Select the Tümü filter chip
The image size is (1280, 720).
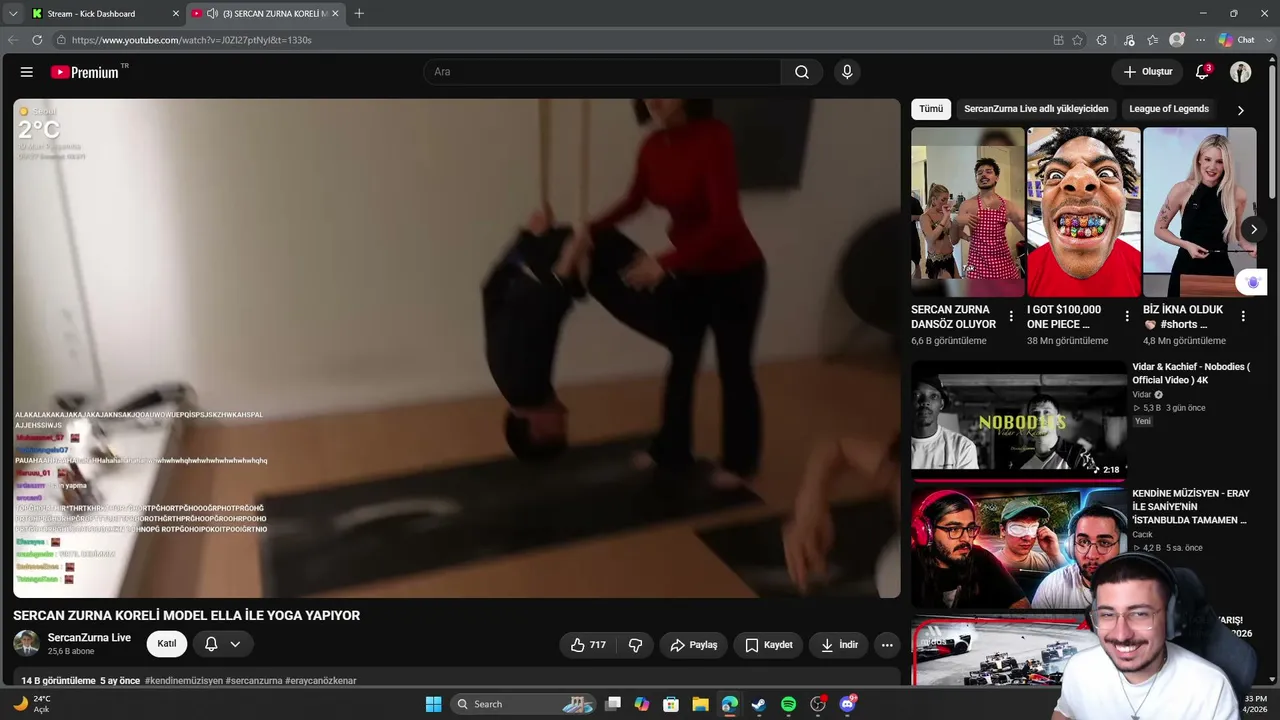point(931,109)
